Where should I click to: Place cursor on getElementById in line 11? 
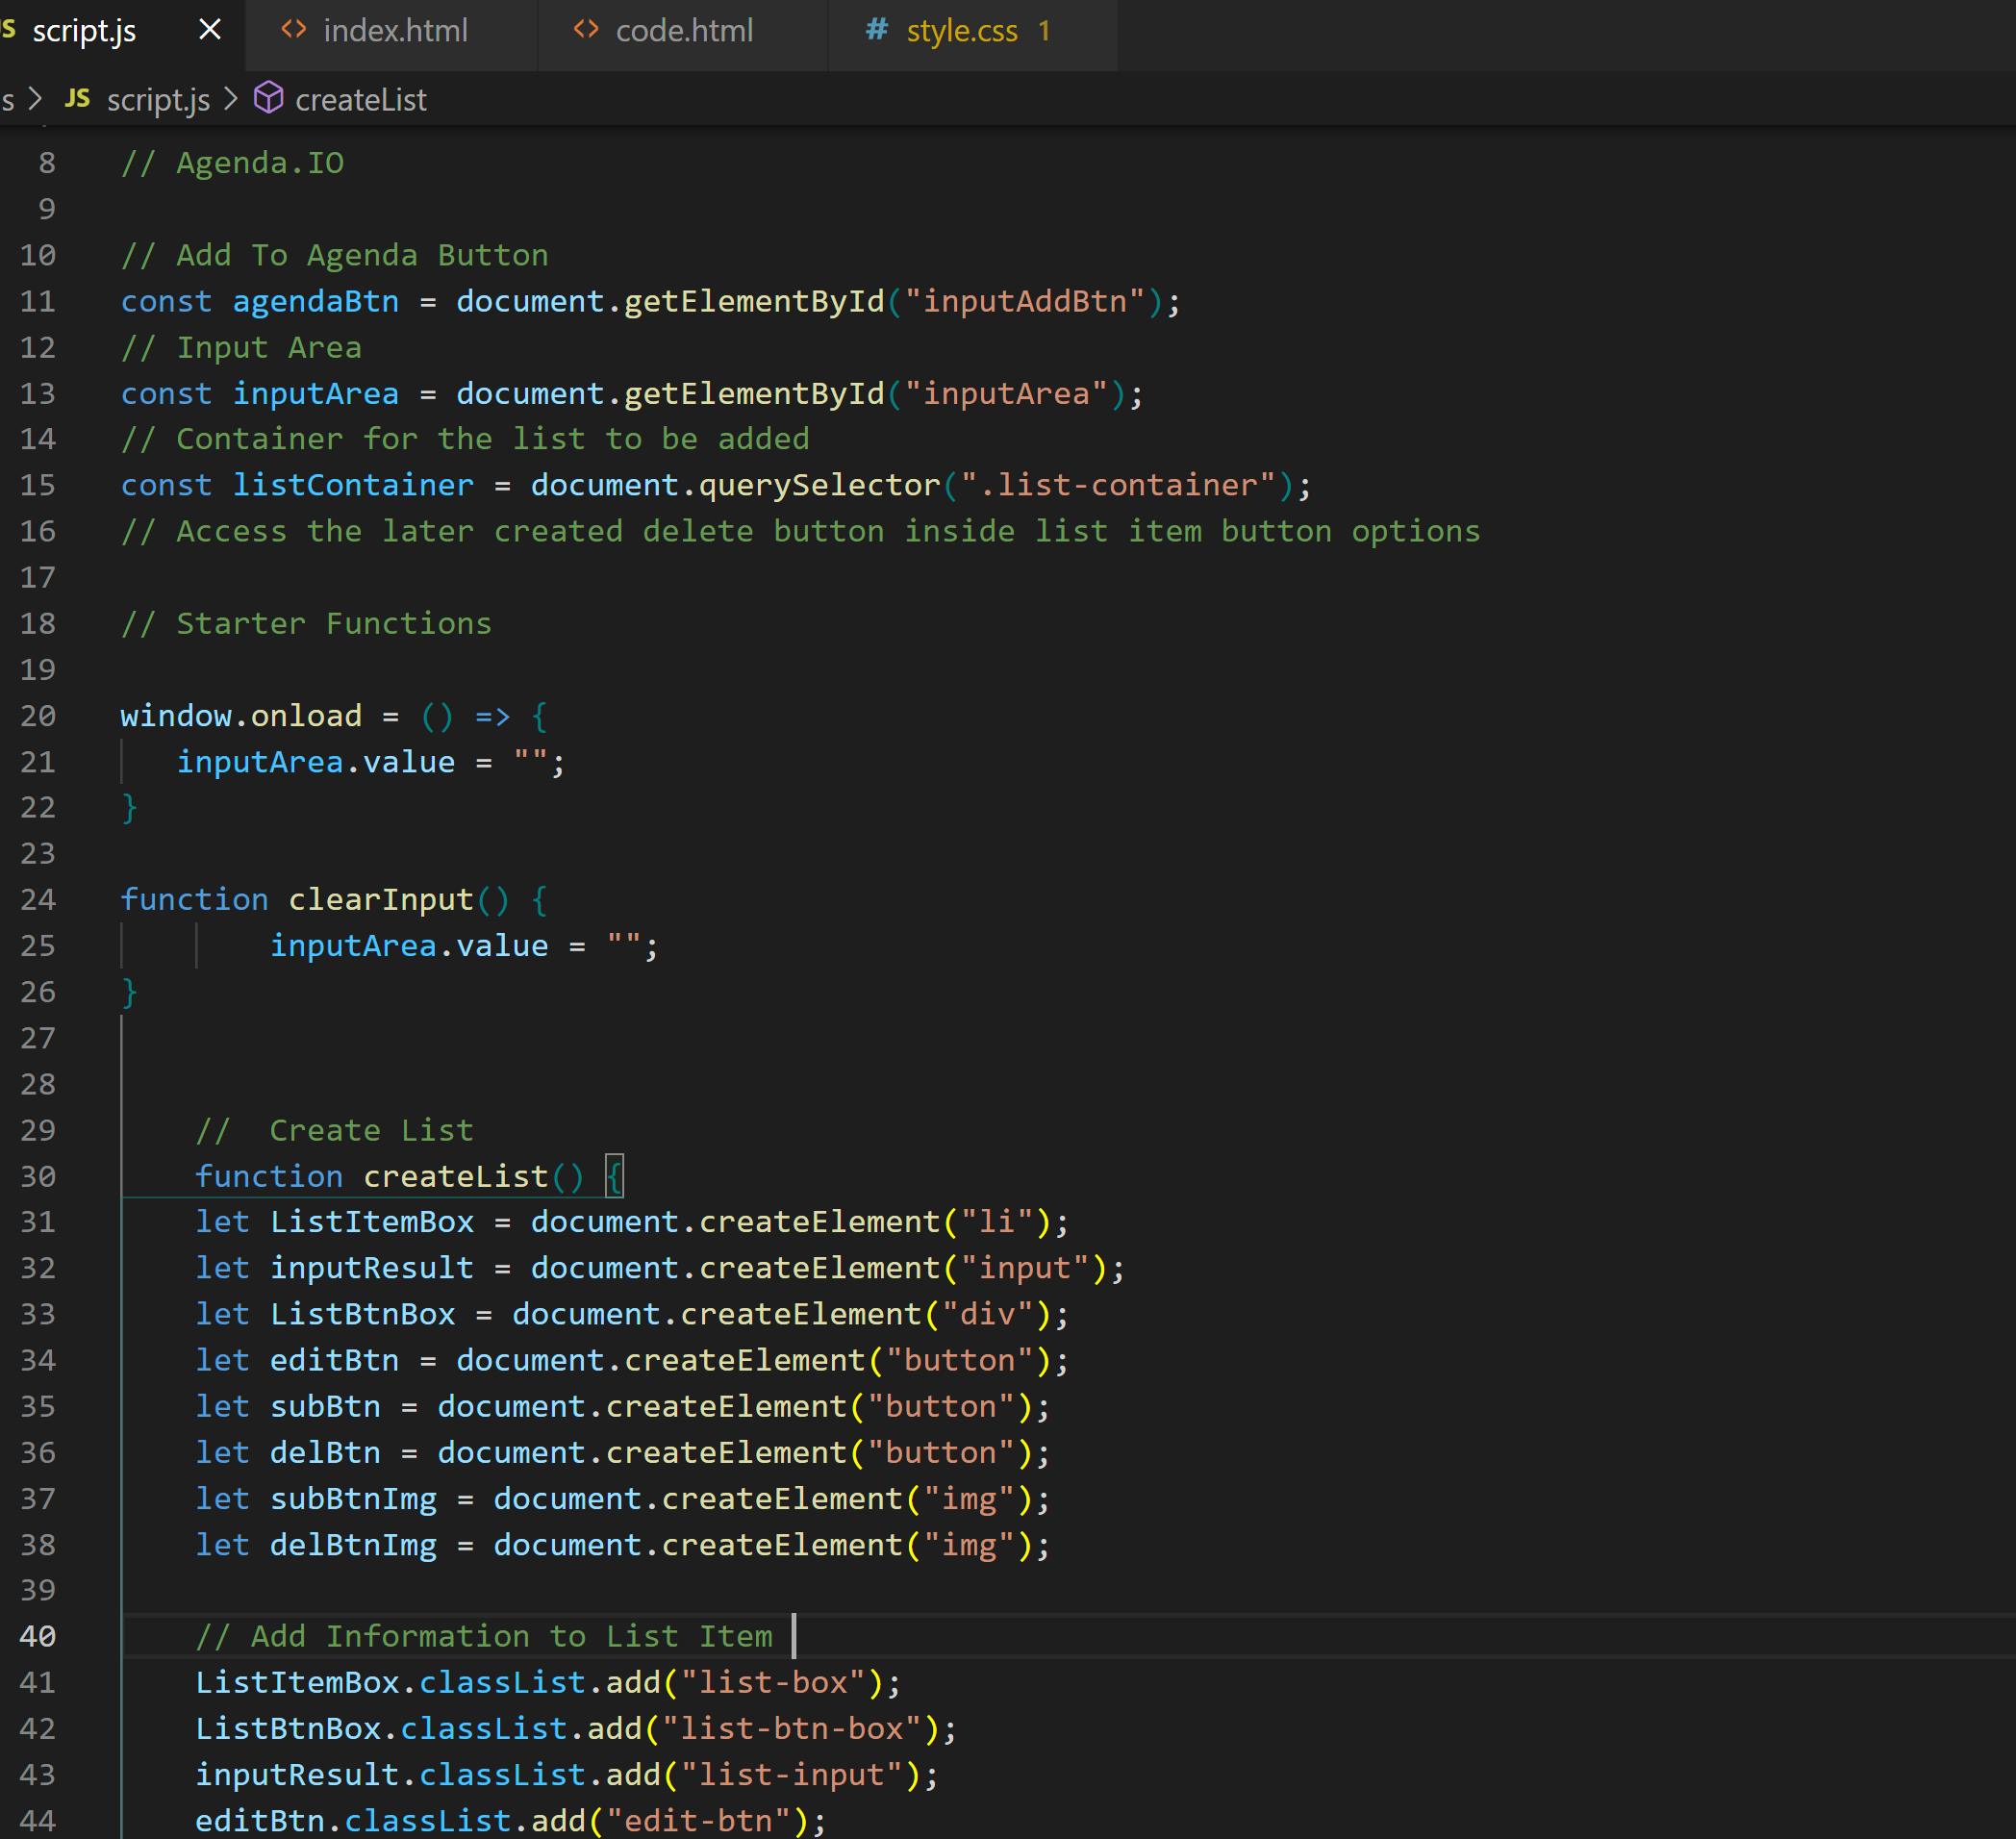pyautogui.click(x=754, y=301)
